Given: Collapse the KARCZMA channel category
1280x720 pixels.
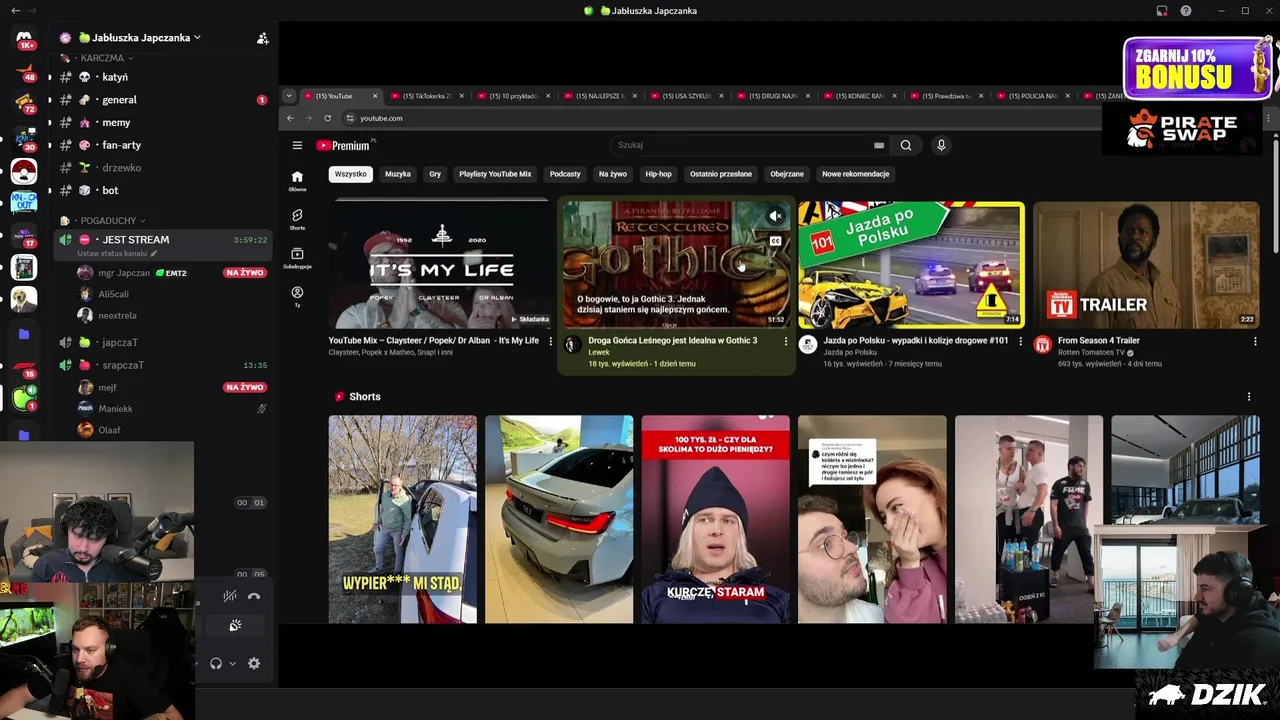Looking at the screenshot, I should 102,58.
